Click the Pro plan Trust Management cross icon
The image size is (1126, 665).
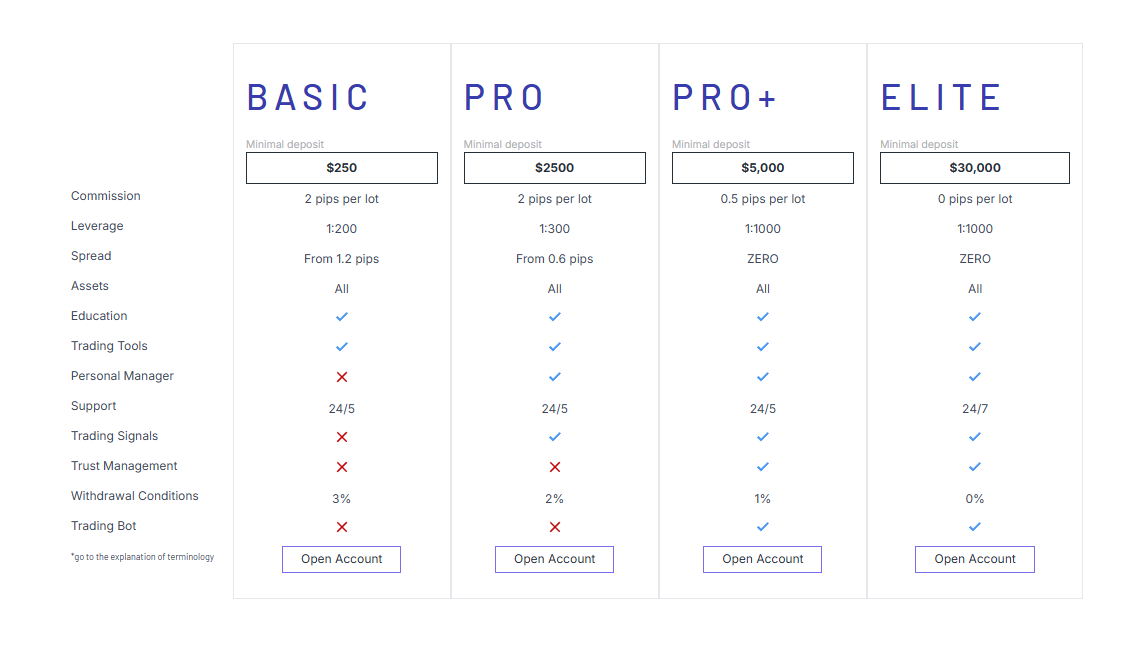555,467
